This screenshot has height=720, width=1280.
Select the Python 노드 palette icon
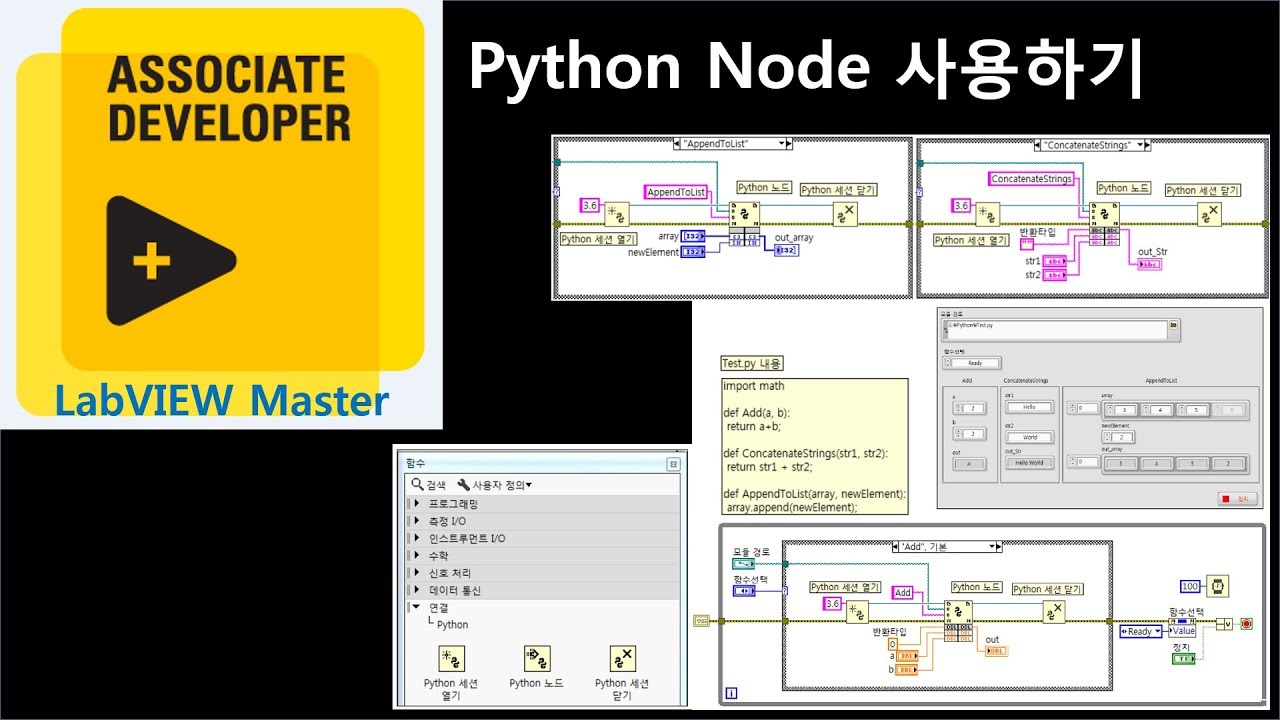537,658
